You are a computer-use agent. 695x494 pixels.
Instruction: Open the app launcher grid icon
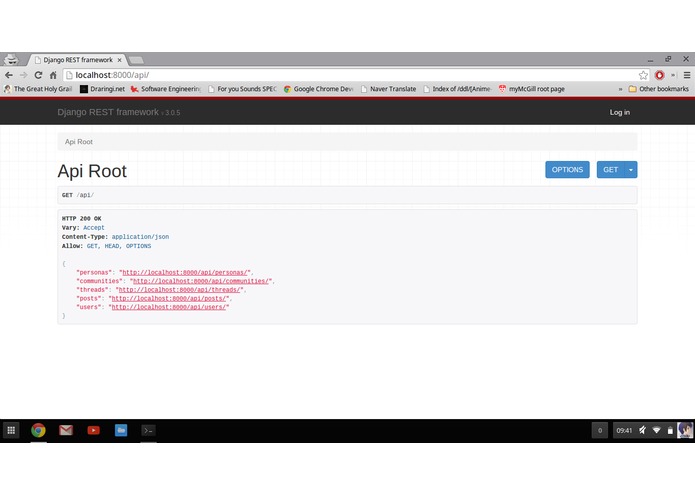pyautogui.click(x=12, y=430)
